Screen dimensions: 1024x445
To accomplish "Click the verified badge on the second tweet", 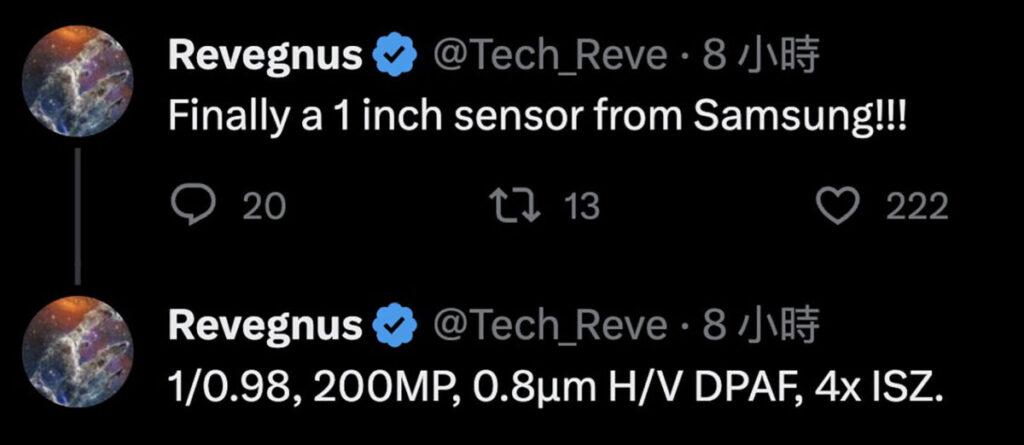I will 395,325.
